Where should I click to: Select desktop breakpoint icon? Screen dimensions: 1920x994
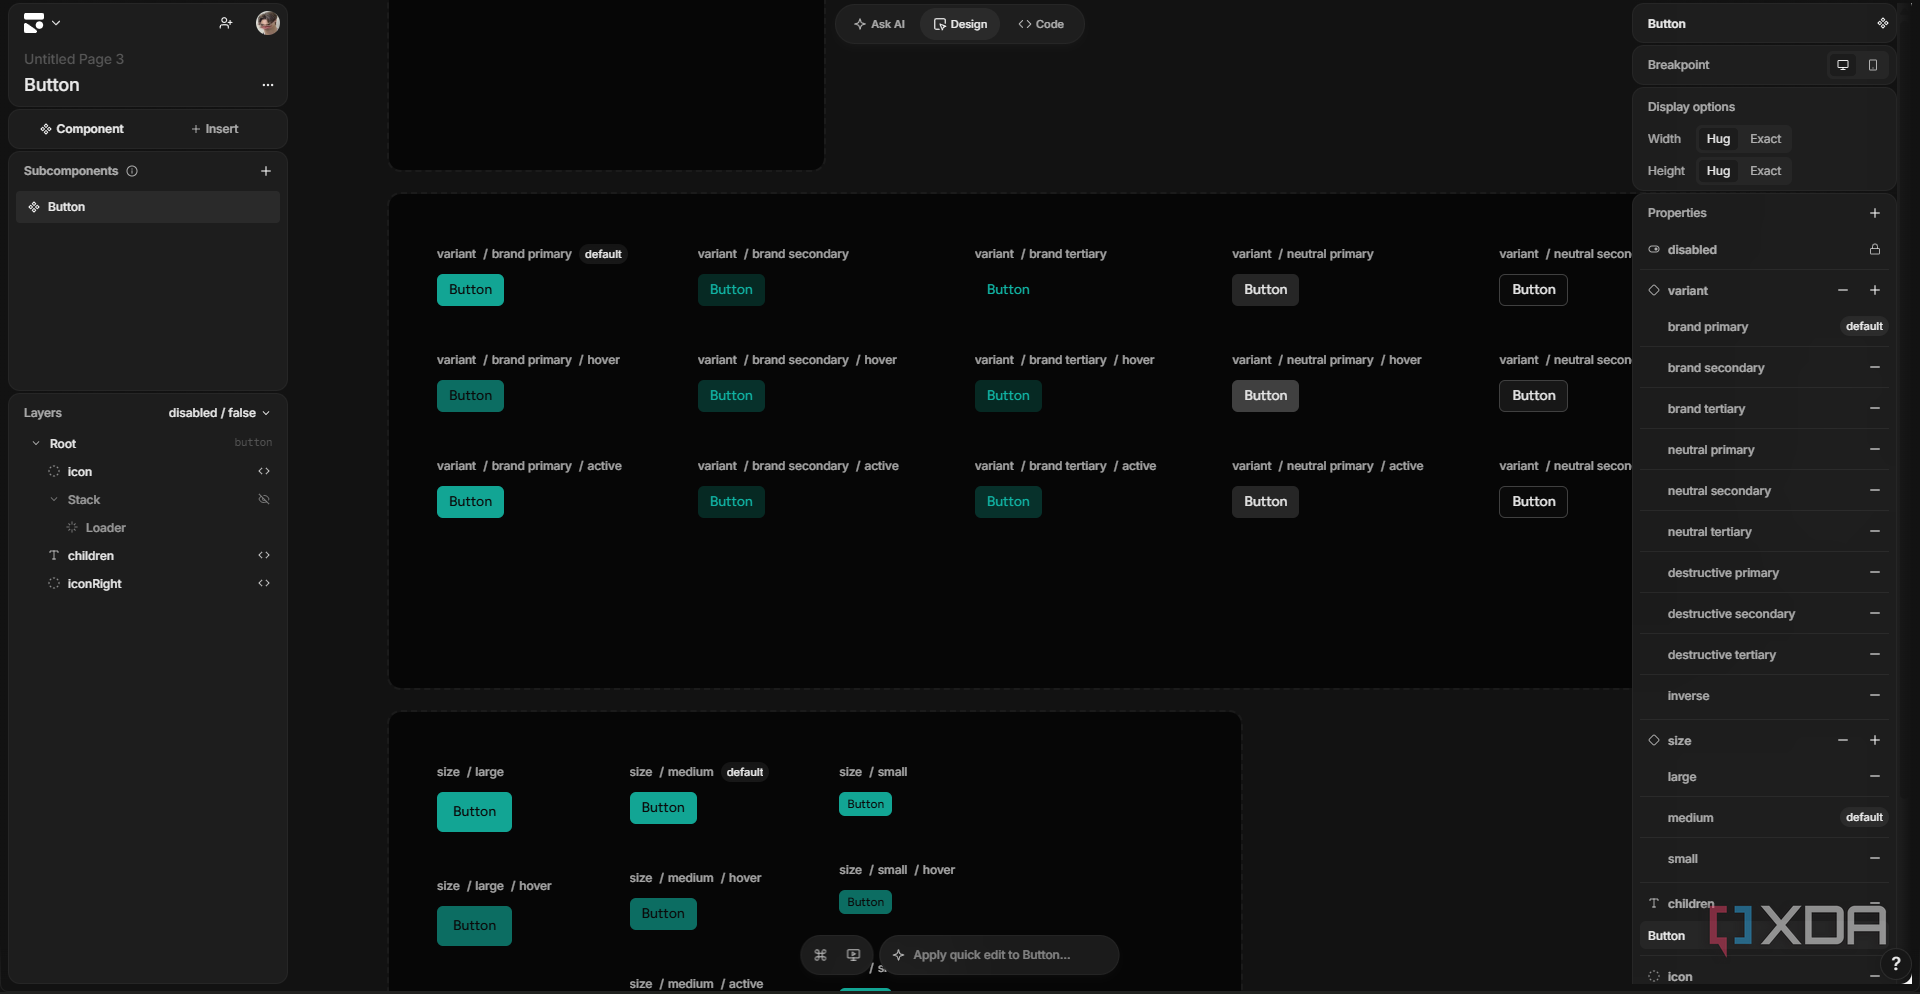click(1843, 65)
